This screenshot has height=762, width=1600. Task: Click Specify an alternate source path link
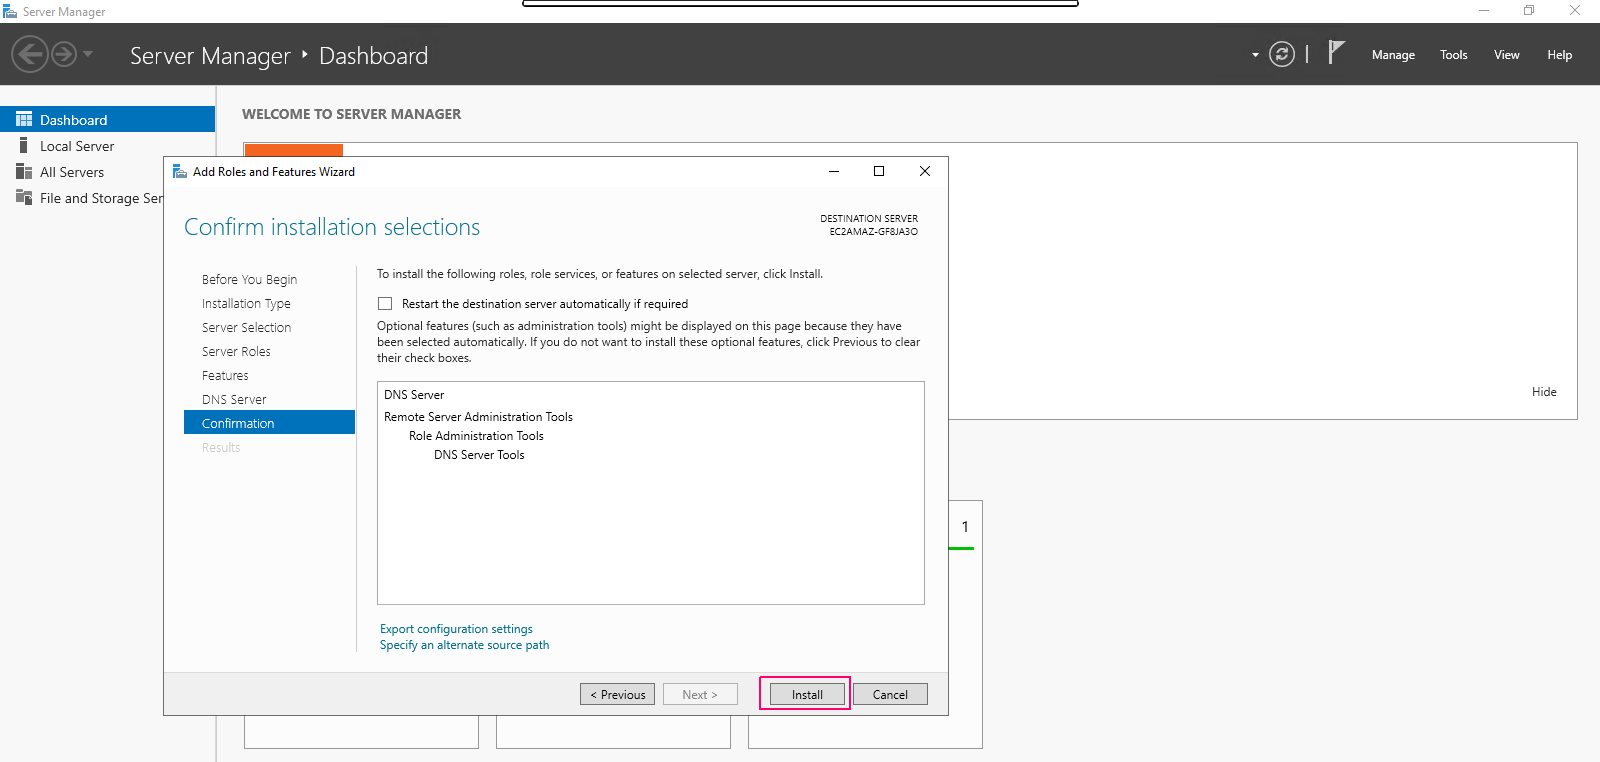click(464, 645)
